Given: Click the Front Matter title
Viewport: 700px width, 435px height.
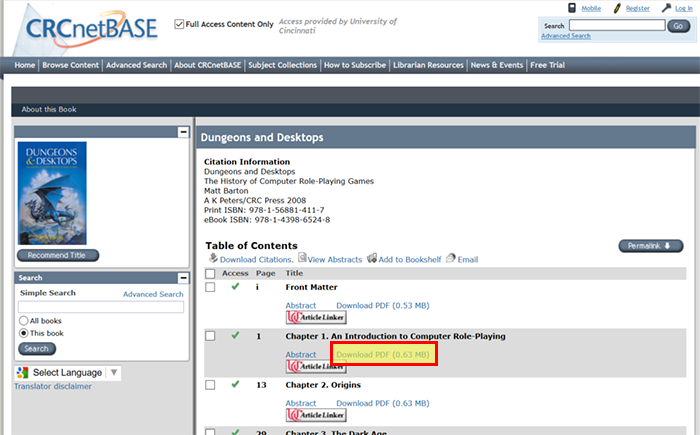Looking at the screenshot, I should tap(312, 287).
